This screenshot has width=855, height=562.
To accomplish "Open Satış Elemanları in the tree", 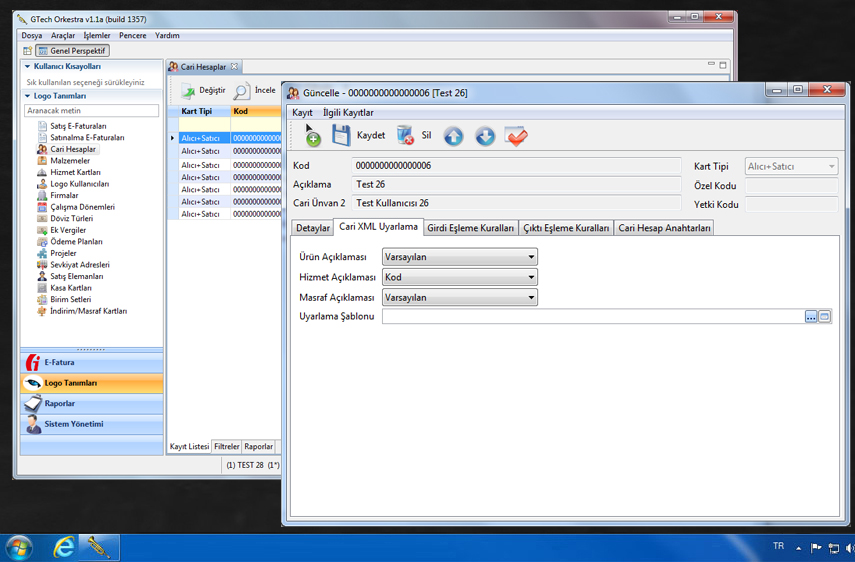I will pos(76,276).
